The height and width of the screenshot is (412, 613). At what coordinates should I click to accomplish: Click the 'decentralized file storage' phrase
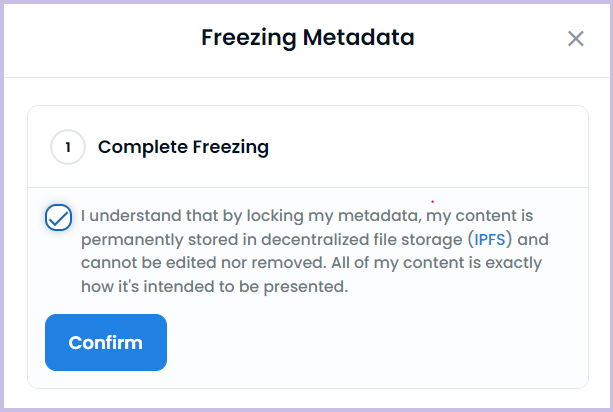coord(362,240)
